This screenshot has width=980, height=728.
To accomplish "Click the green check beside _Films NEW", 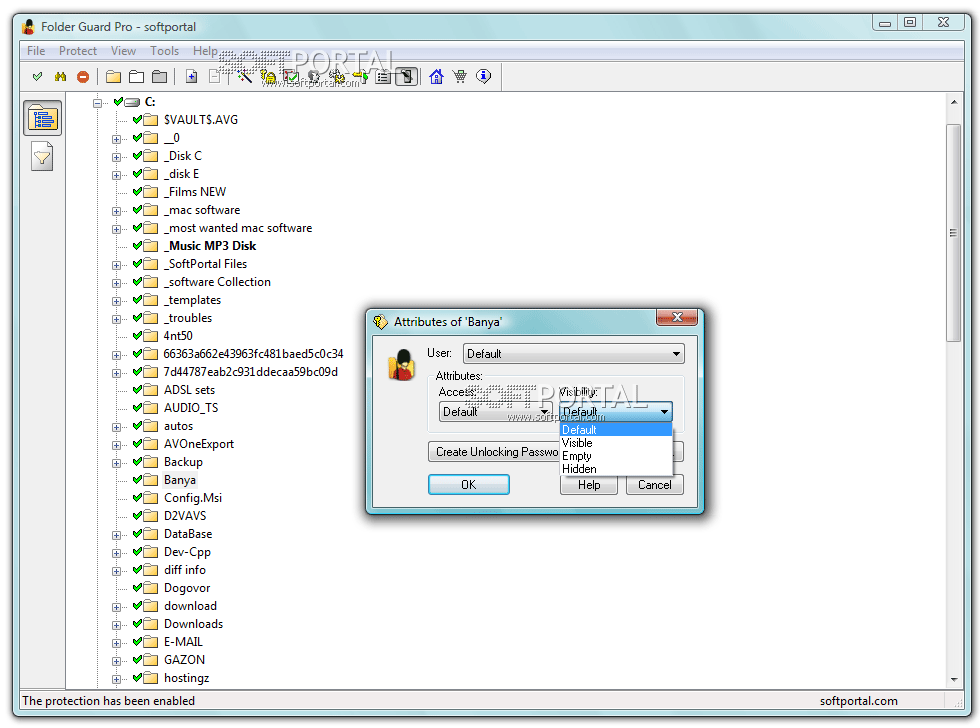I will [138, 191].
